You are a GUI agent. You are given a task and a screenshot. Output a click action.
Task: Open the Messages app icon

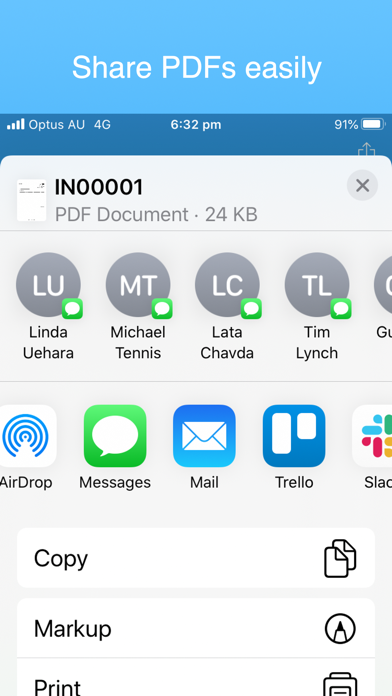115,435
